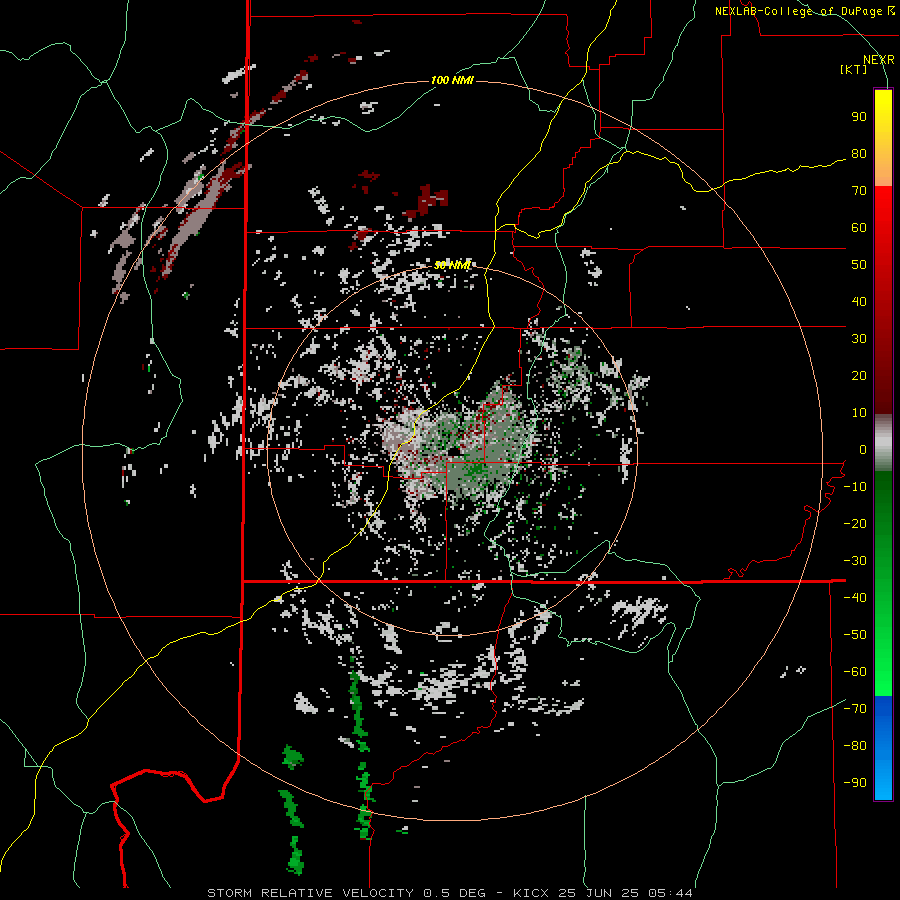This screenshot has width=900, height=900.
Task: Click the 50 NMI range ring label
Action: pos(452,265)
